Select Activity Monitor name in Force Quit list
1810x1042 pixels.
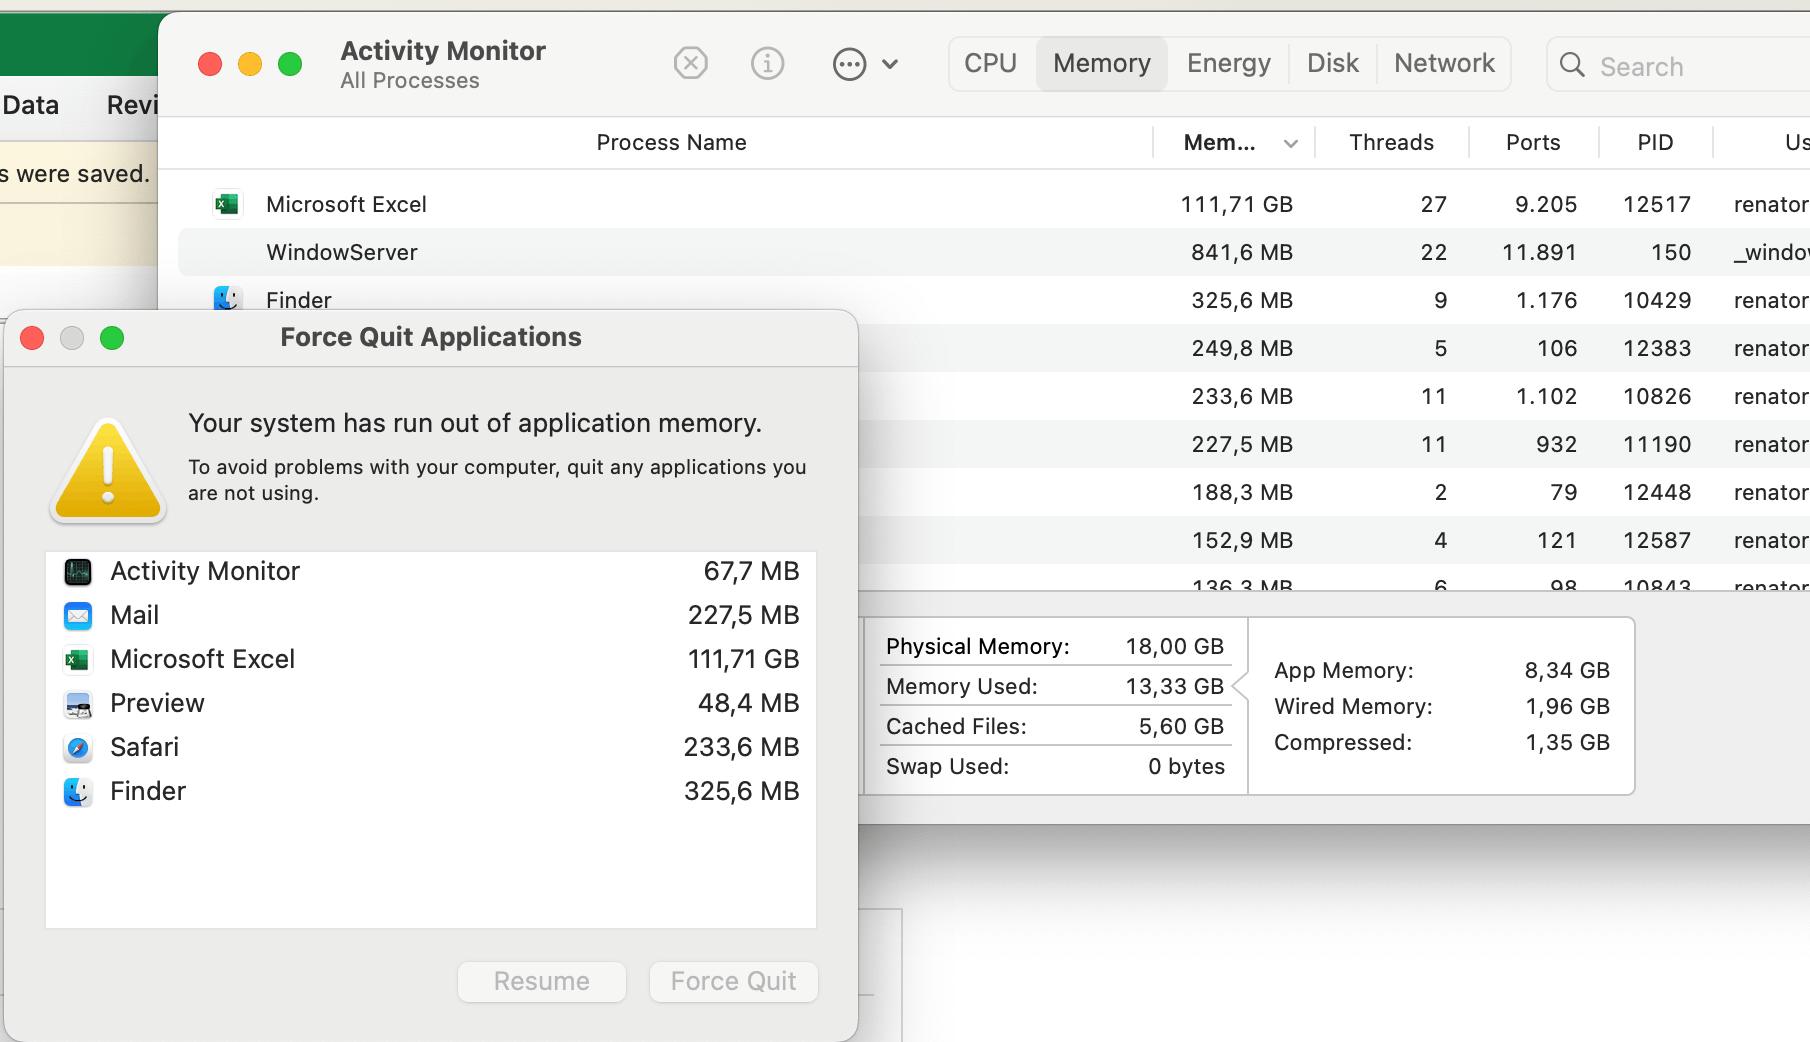point(205,572)
